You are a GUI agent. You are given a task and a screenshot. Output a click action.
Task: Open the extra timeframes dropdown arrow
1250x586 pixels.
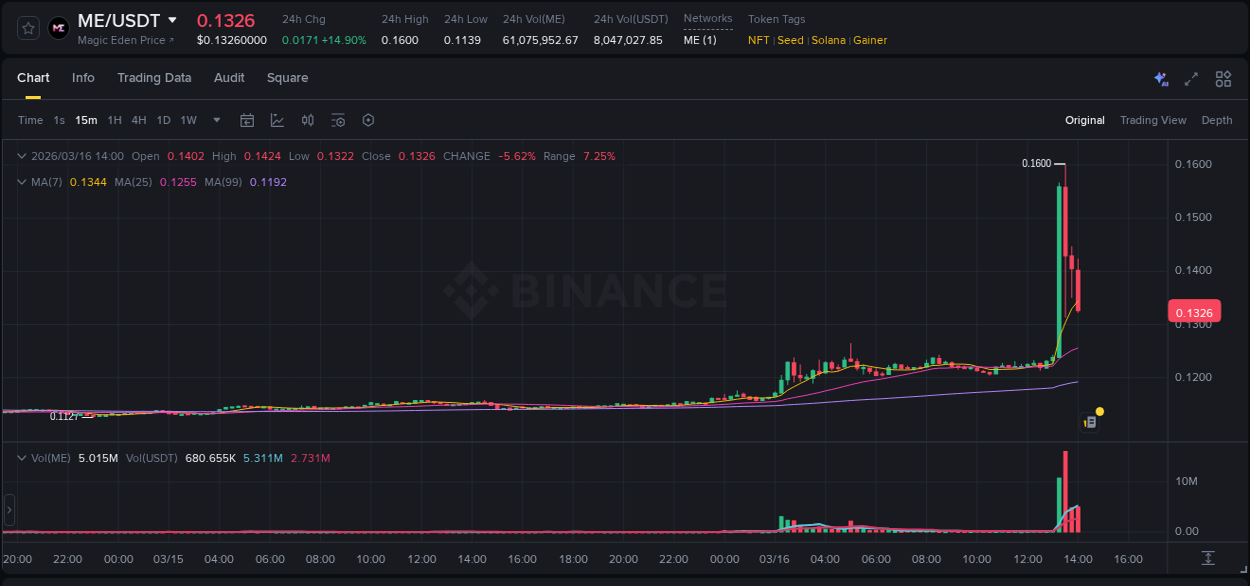[215, 120]
